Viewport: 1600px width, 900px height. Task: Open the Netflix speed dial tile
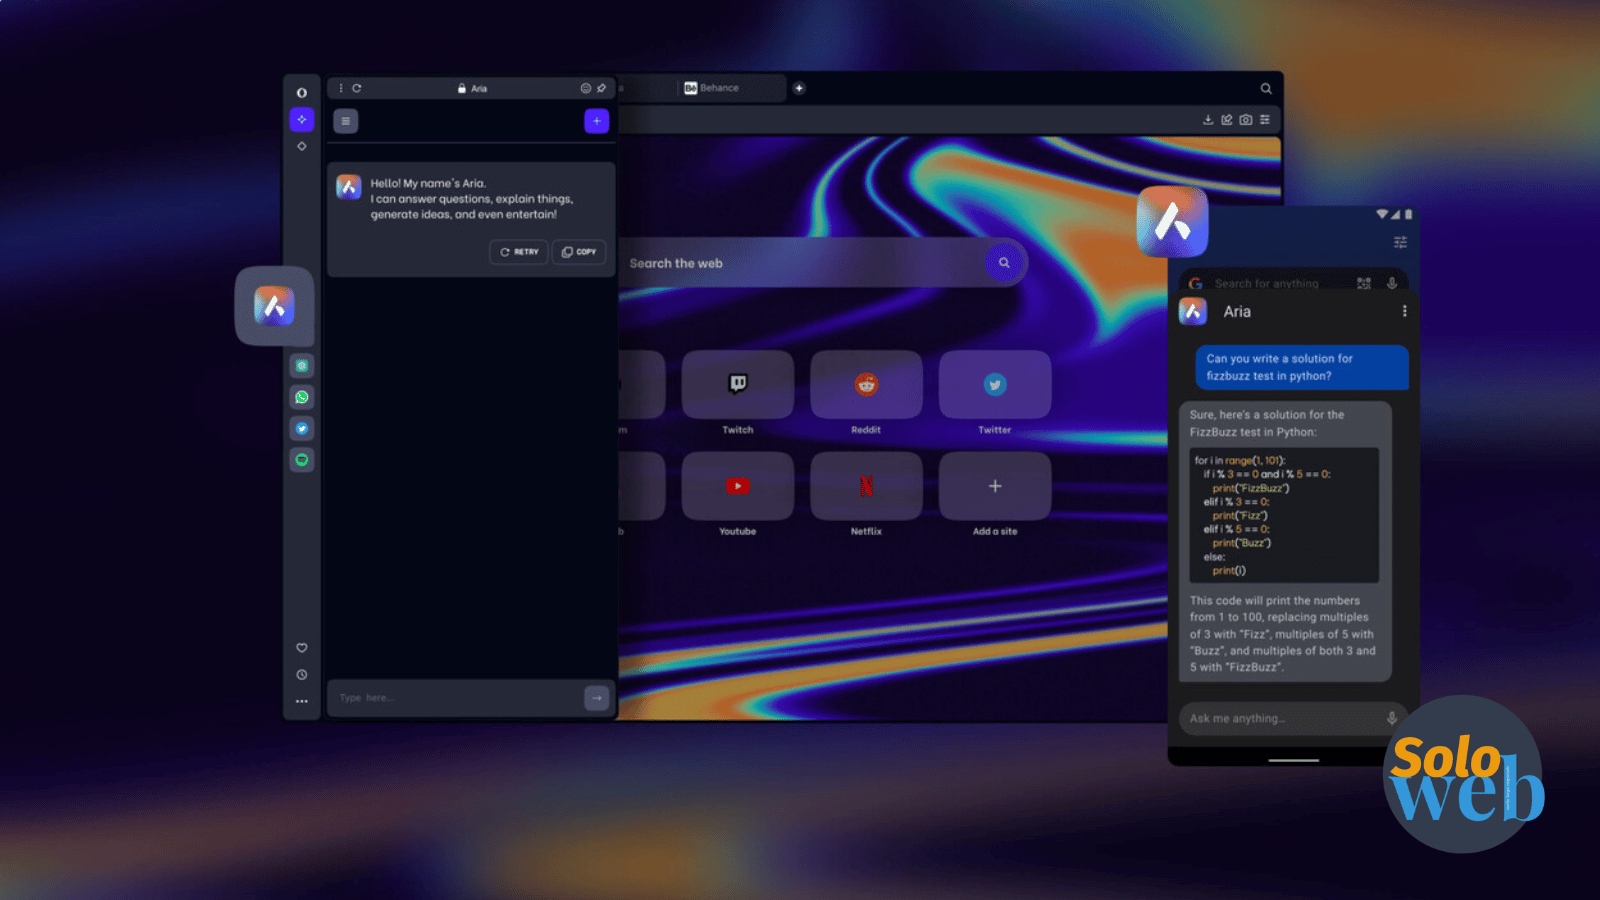(x=866, y=486)
